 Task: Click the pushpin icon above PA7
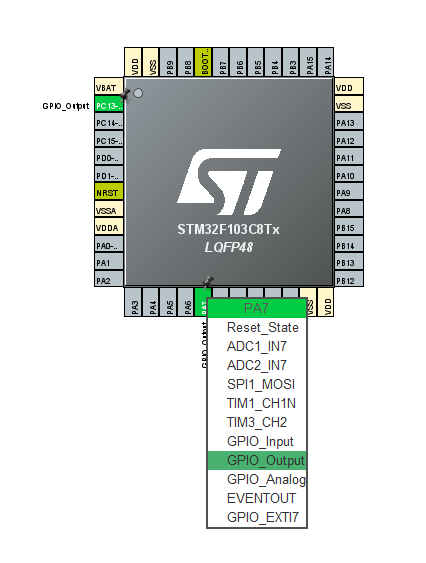[208, 283]
